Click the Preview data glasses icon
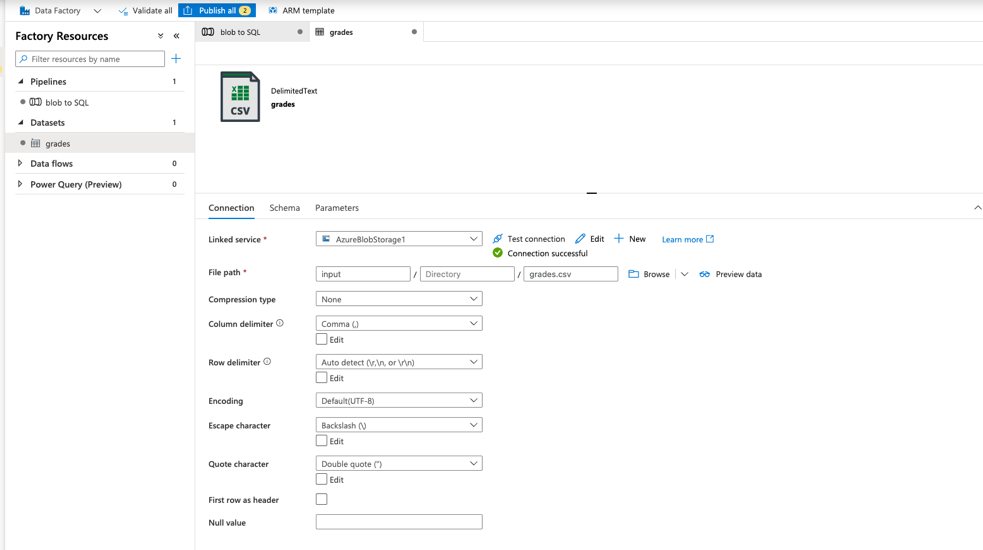The height and width of the screenshot is (550, 983). 705,274
